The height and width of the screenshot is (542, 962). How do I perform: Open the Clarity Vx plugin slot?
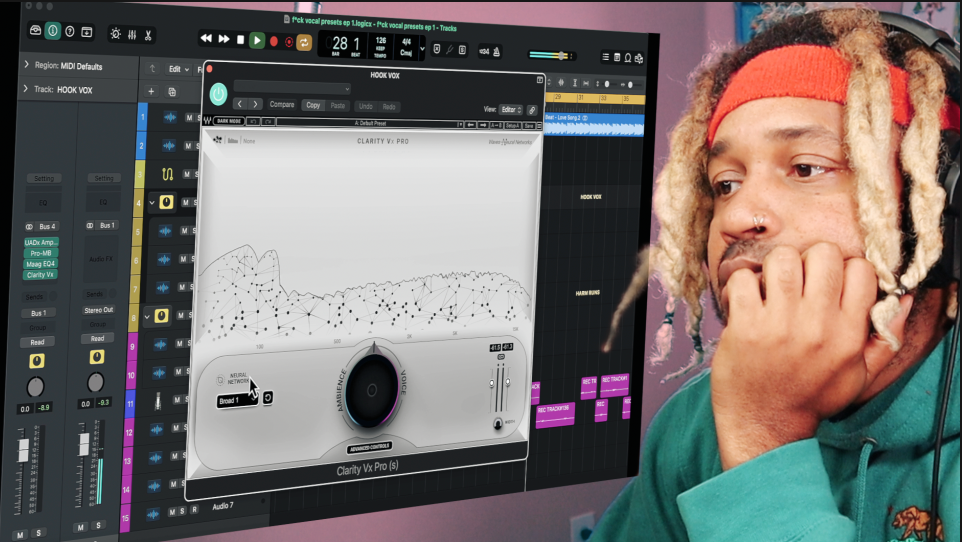[40, 275]
